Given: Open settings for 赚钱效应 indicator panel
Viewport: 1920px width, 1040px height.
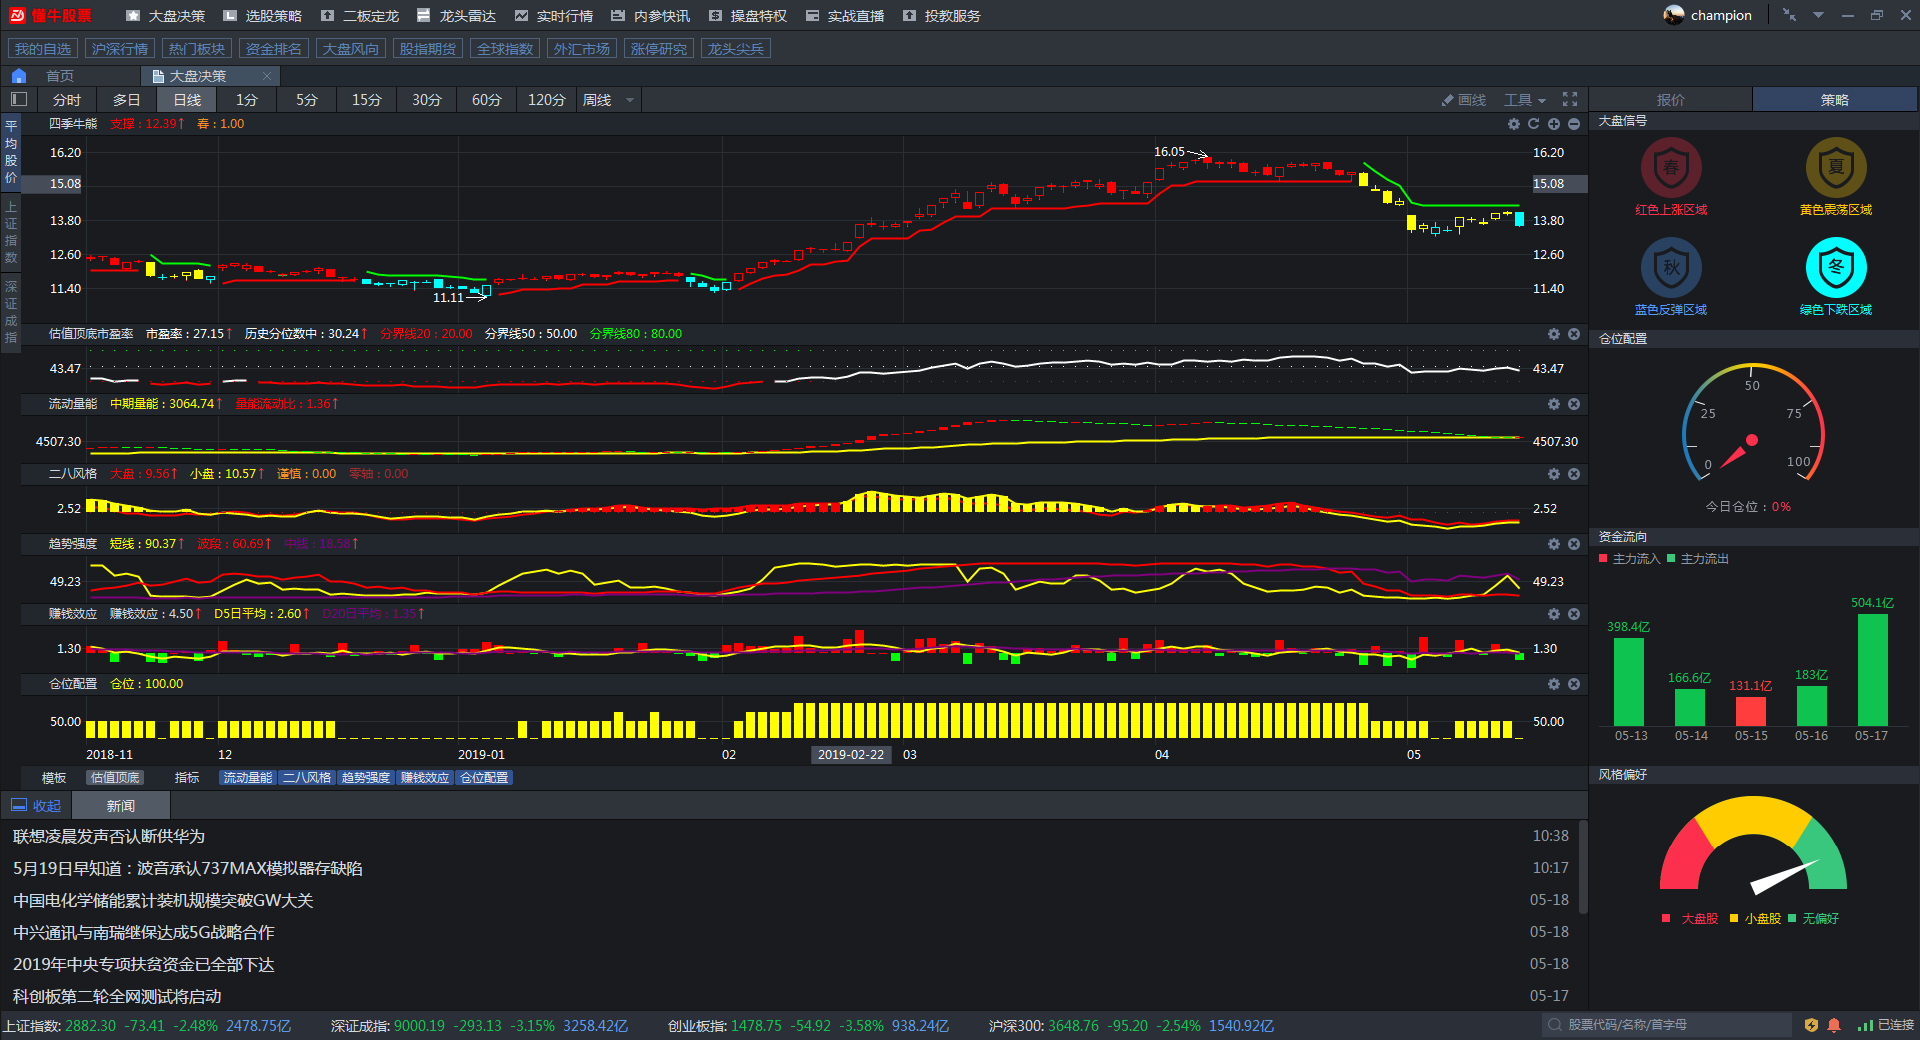Looking at the screenshot, I should tap(1554, 614).
